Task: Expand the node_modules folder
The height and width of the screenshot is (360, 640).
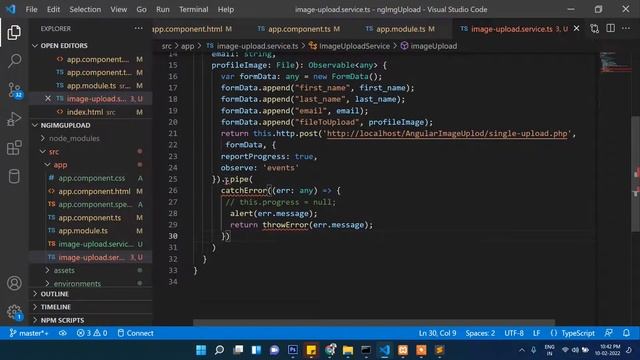Action: (74, 138)
